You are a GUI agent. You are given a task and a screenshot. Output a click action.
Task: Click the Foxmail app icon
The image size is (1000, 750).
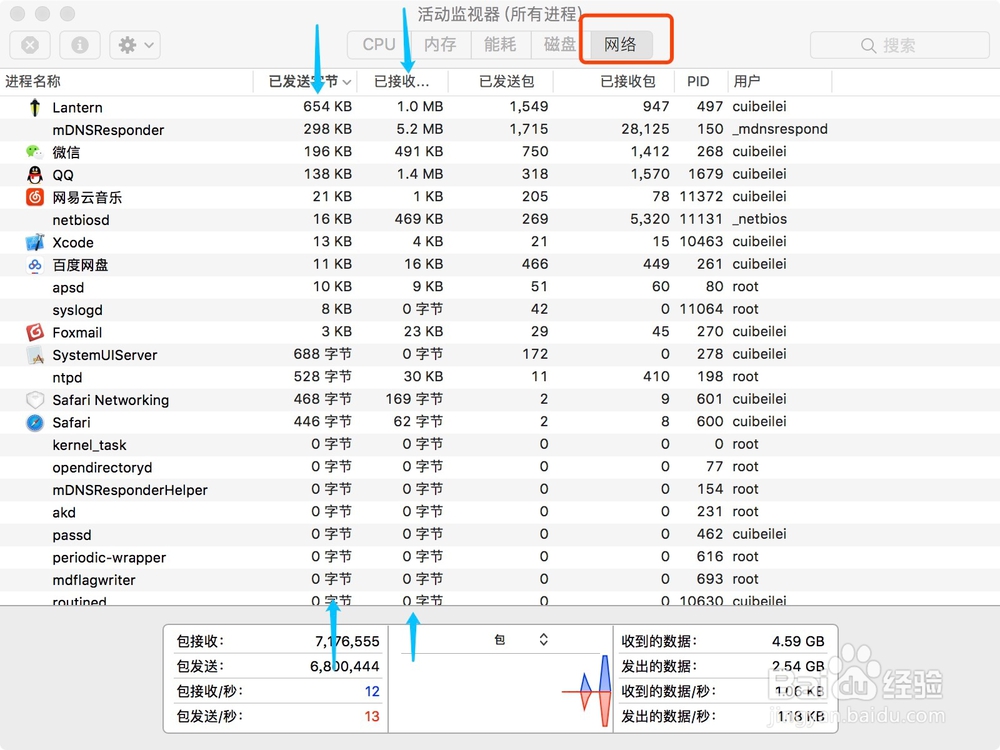tap(34, 332)
